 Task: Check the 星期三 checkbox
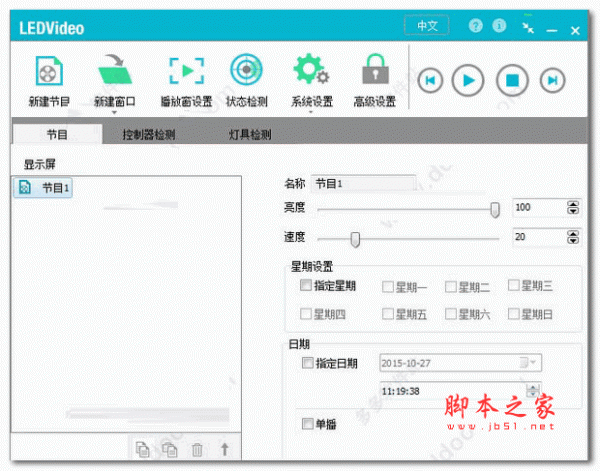(x=514, y=285)
